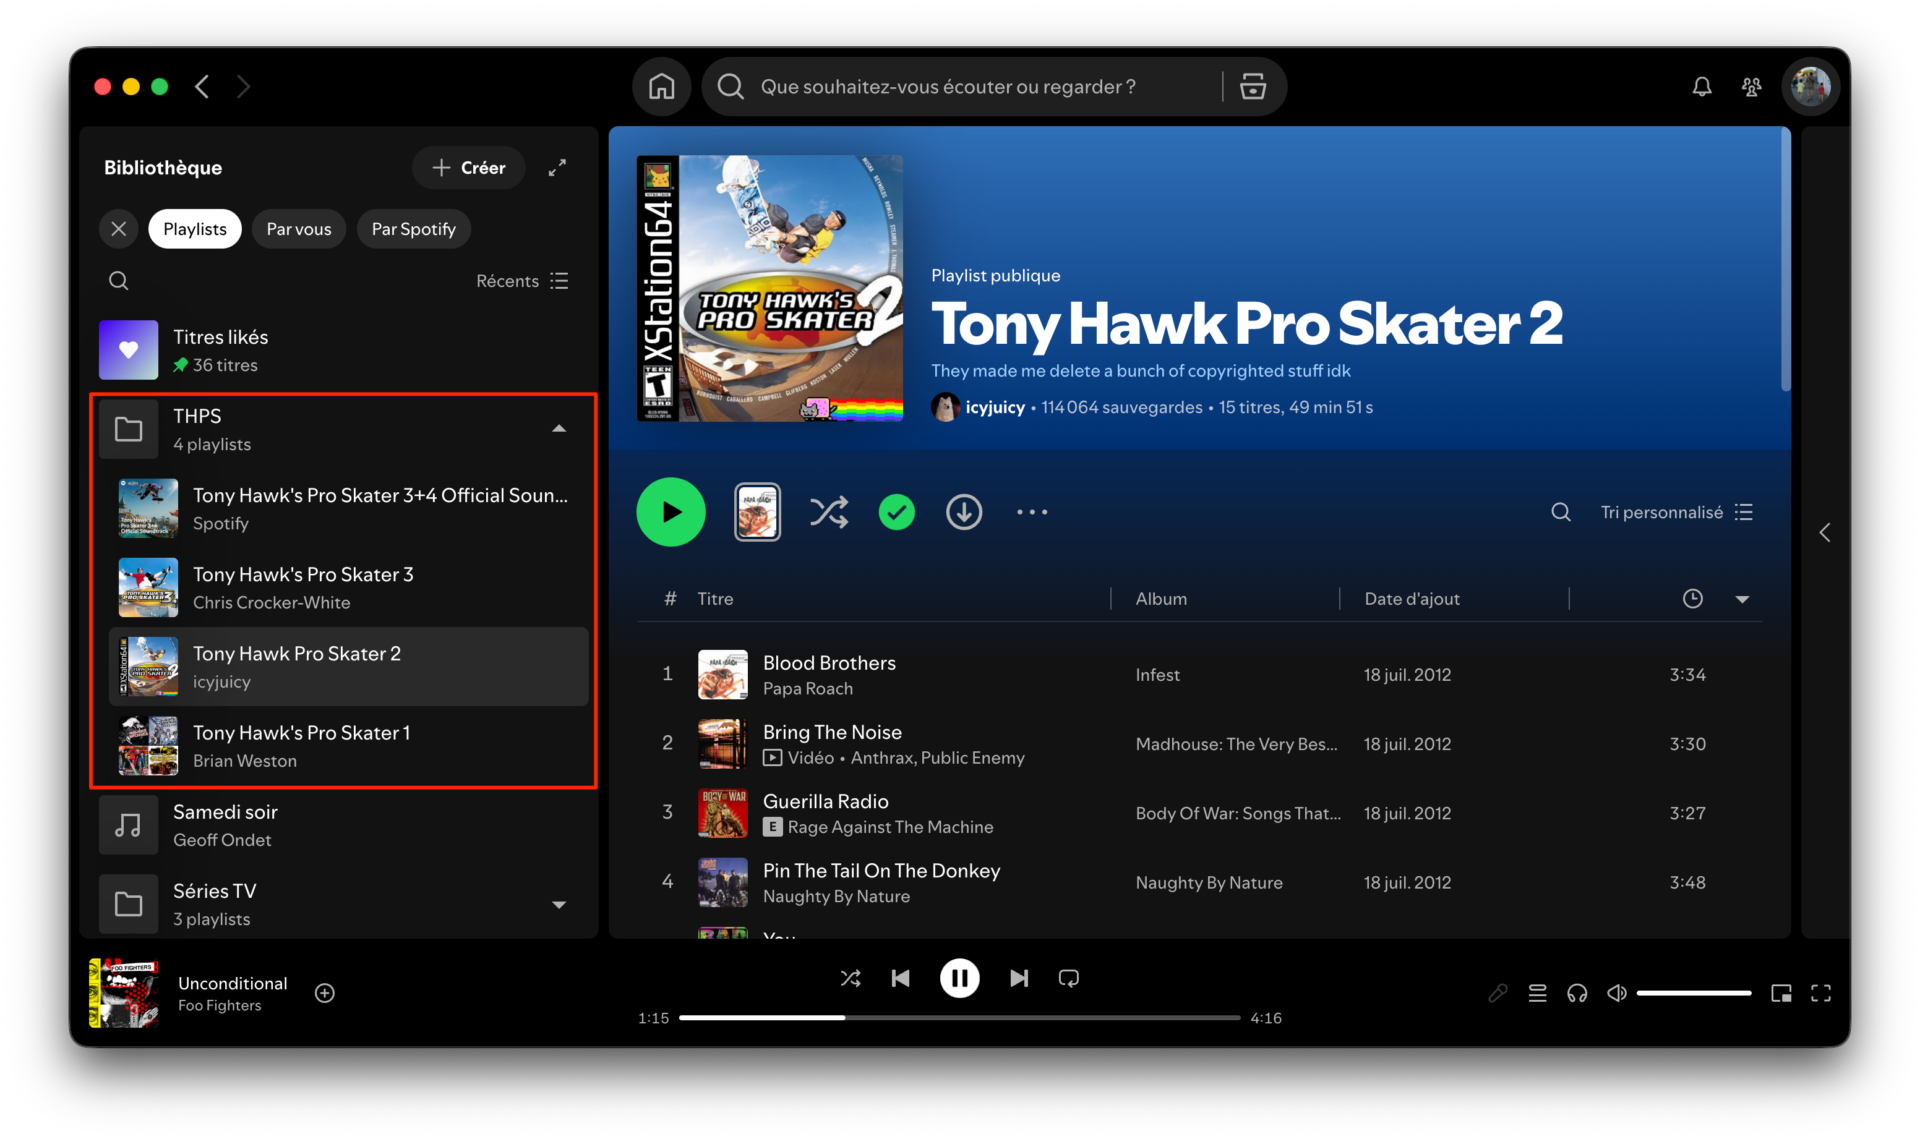This screenshot has width=1920, height=1139.
Task: Open the lyrics microphone icon
Action: click(1497, 993)
